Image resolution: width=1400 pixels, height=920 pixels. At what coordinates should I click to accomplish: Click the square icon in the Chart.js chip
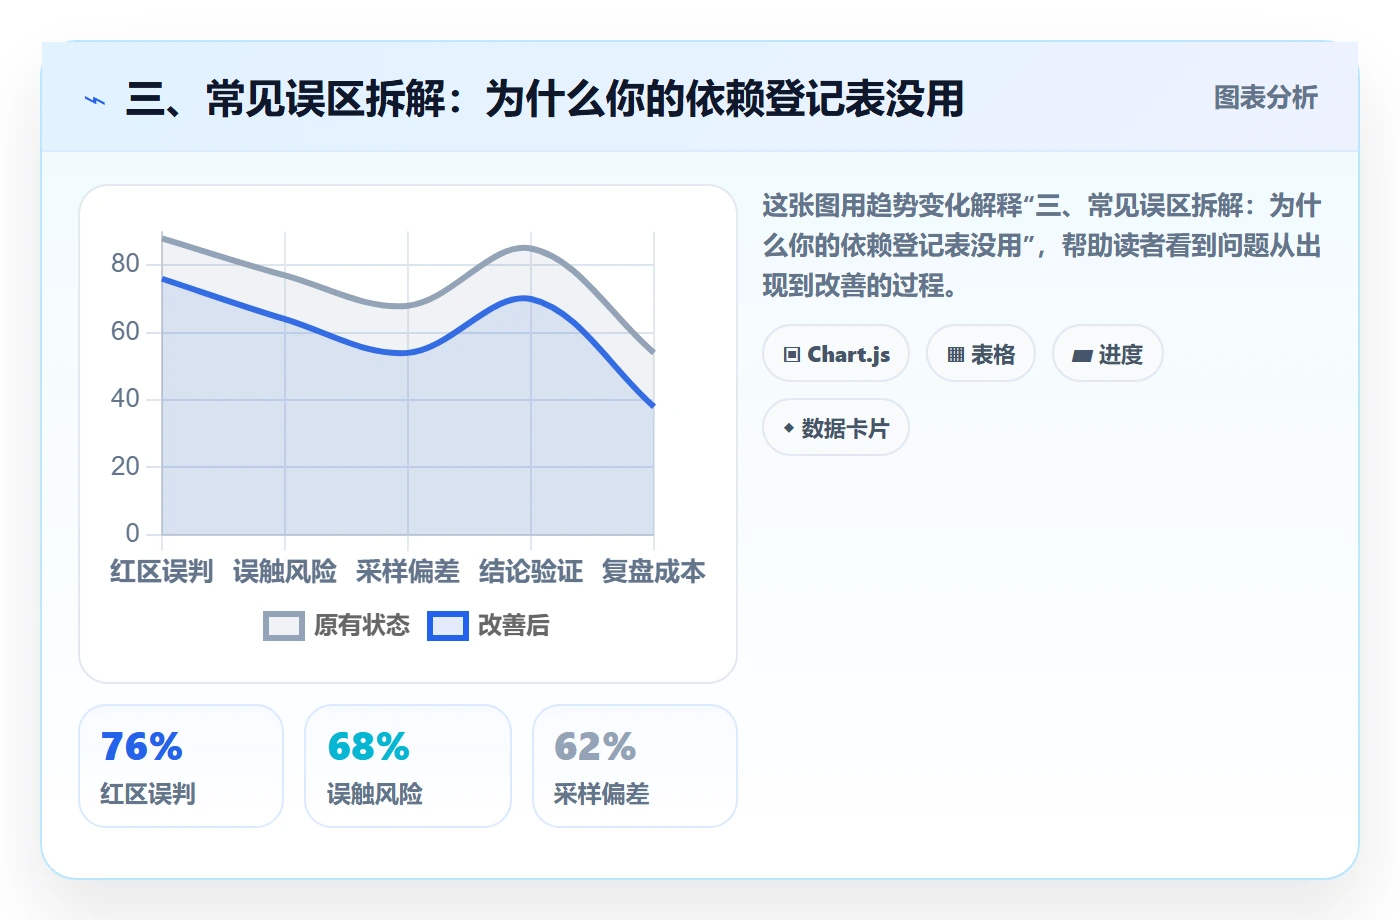point(792,355)
